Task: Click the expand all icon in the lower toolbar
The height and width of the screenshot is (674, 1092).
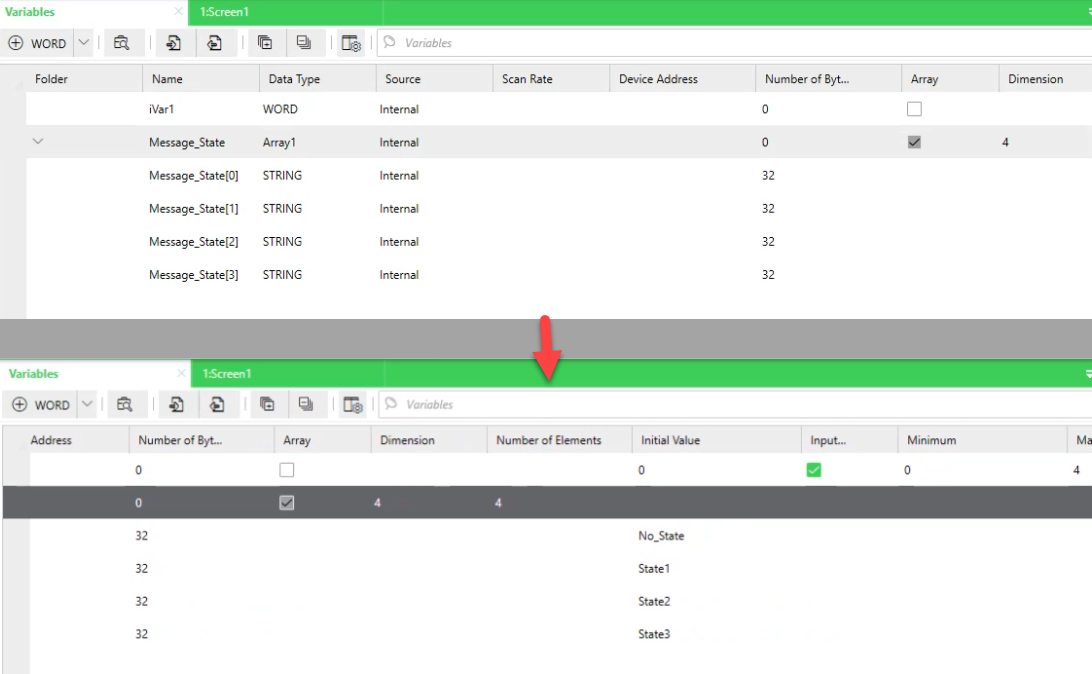Action: (x=267, y=405)
